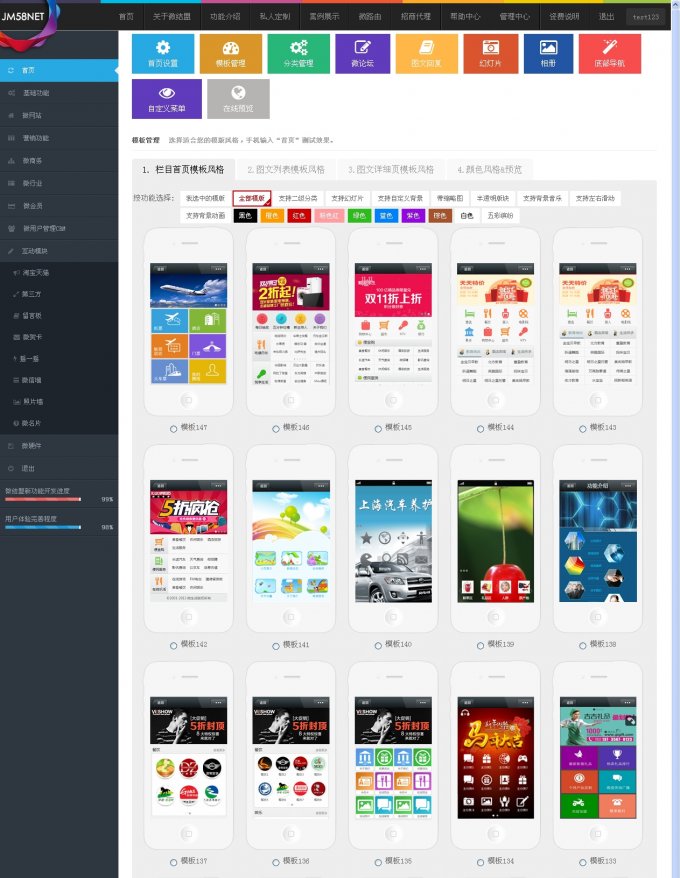Open the 相册 photo album tile

[x=548, y=54]
